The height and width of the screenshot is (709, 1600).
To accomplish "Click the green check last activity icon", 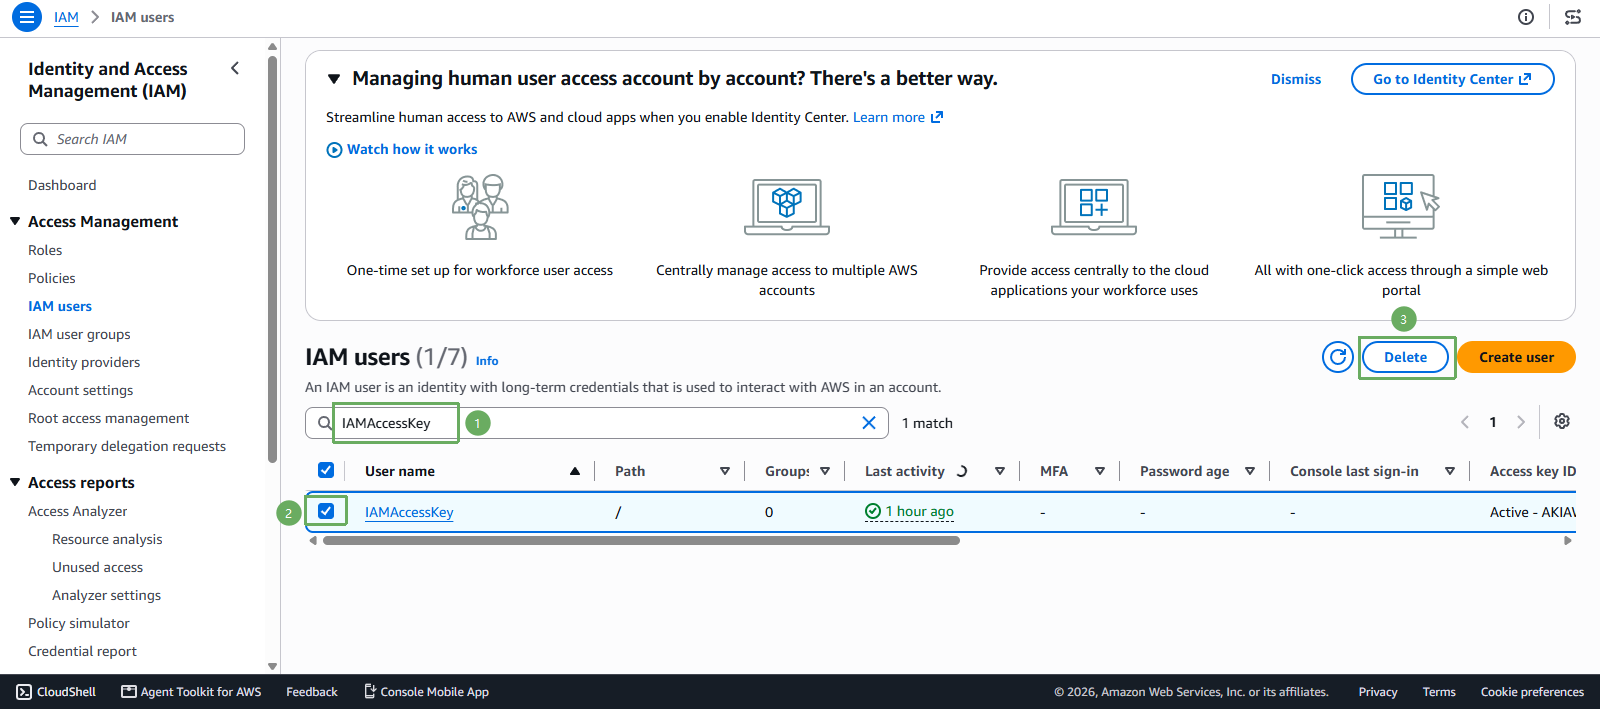I will [x=873, y=512].
